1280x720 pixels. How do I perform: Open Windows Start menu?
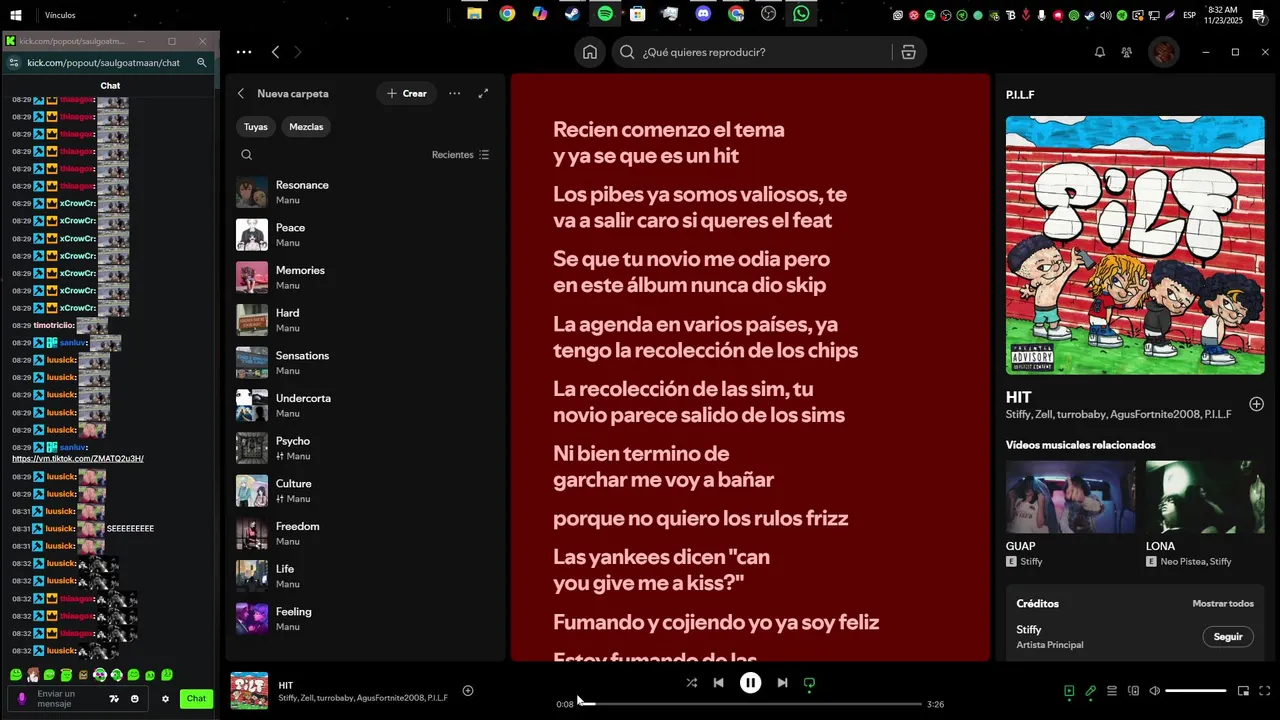[16, 15]
